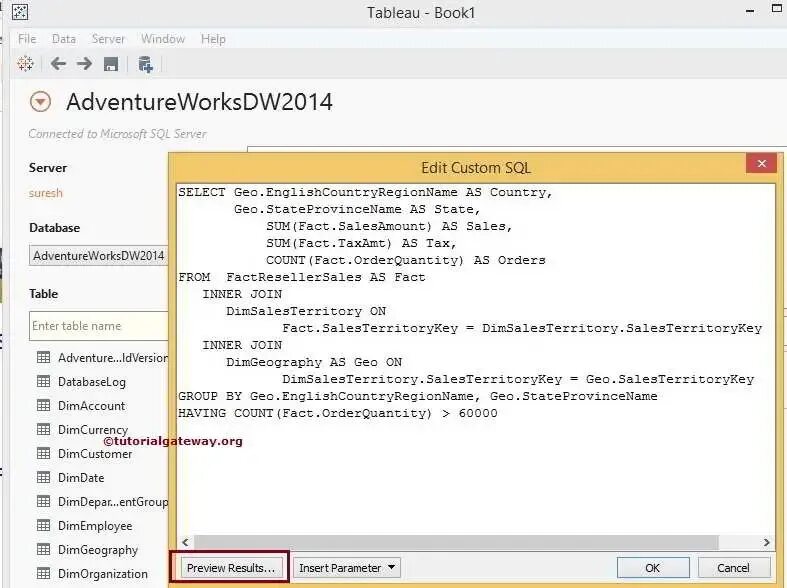Select the DimEmployee table name
This screenshot has height=588, width=787.
95,526
